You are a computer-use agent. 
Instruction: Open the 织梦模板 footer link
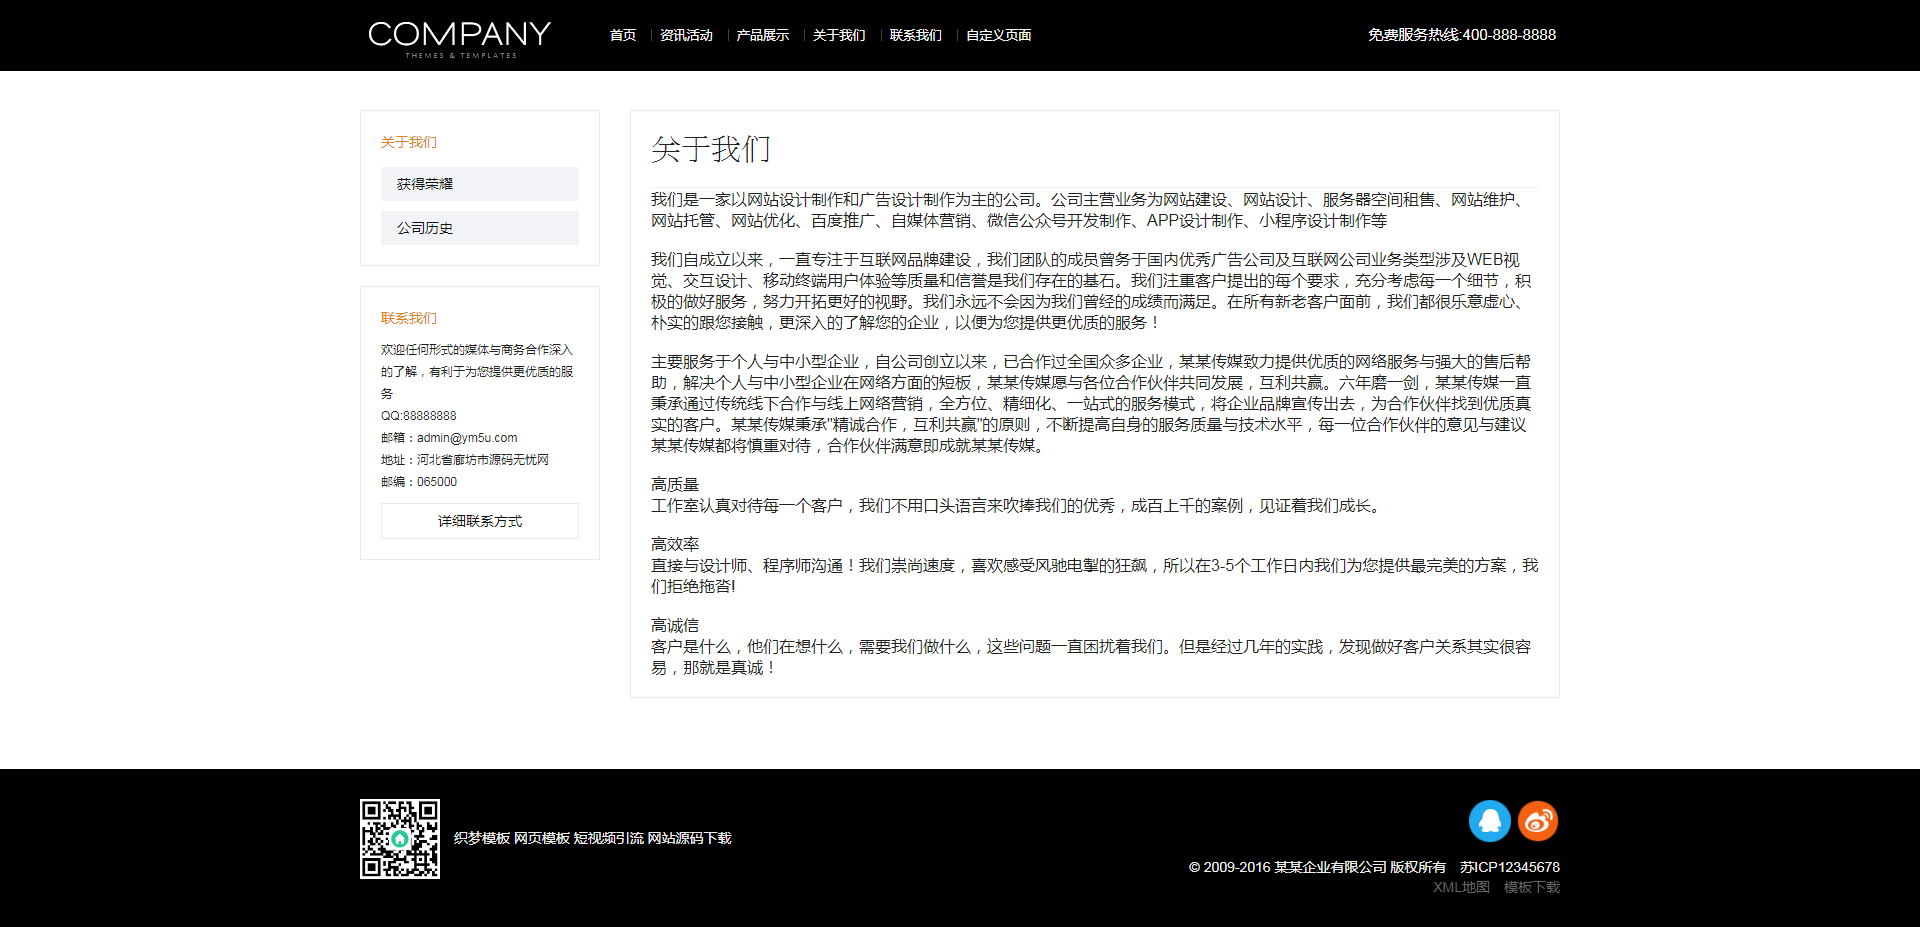click(x=482, y=838)
